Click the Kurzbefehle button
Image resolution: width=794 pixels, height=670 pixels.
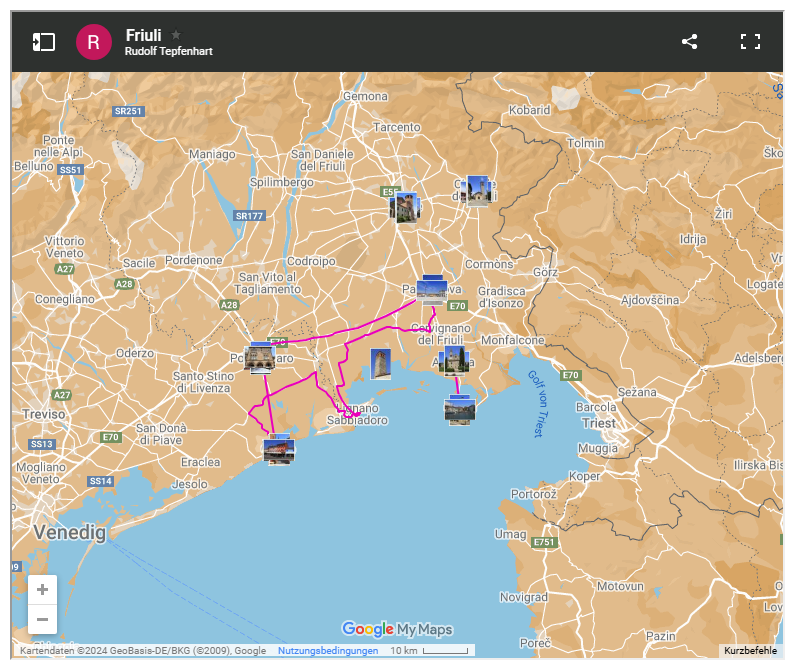[750, 651]
